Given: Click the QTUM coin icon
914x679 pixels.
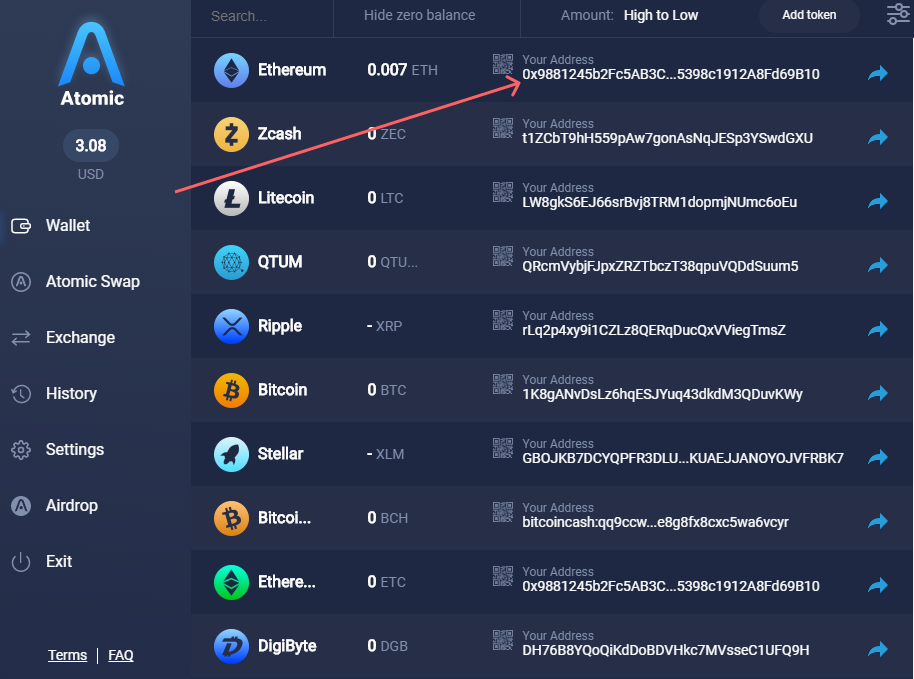Looking at the screenshot, I should point(231,262).
